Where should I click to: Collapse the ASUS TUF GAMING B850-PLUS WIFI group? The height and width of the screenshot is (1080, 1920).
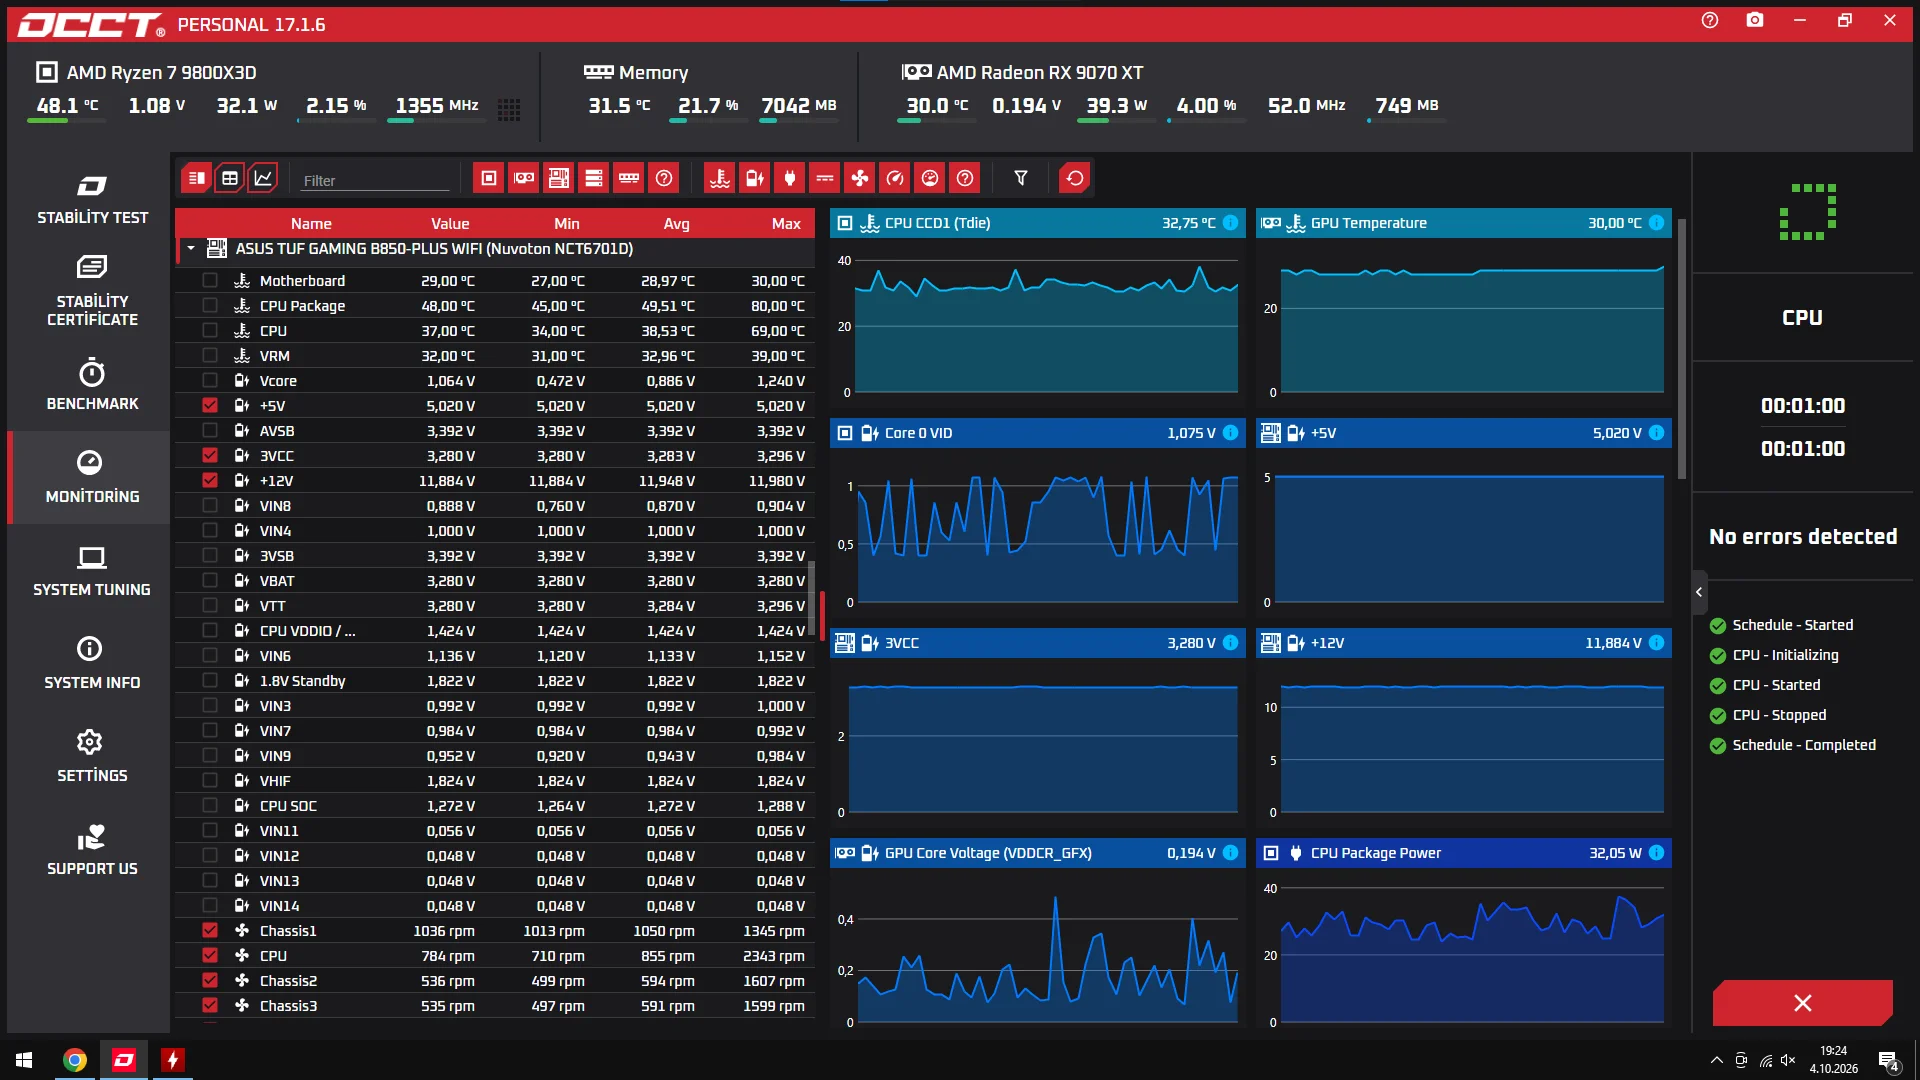(191, 249)
